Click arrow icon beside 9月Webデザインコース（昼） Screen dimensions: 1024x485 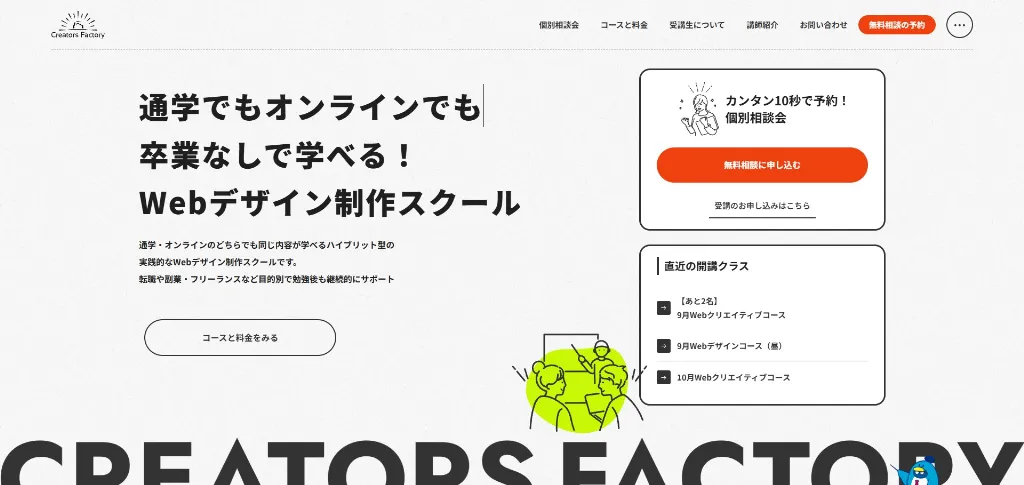pyautogui.click(x=664, y=346)
